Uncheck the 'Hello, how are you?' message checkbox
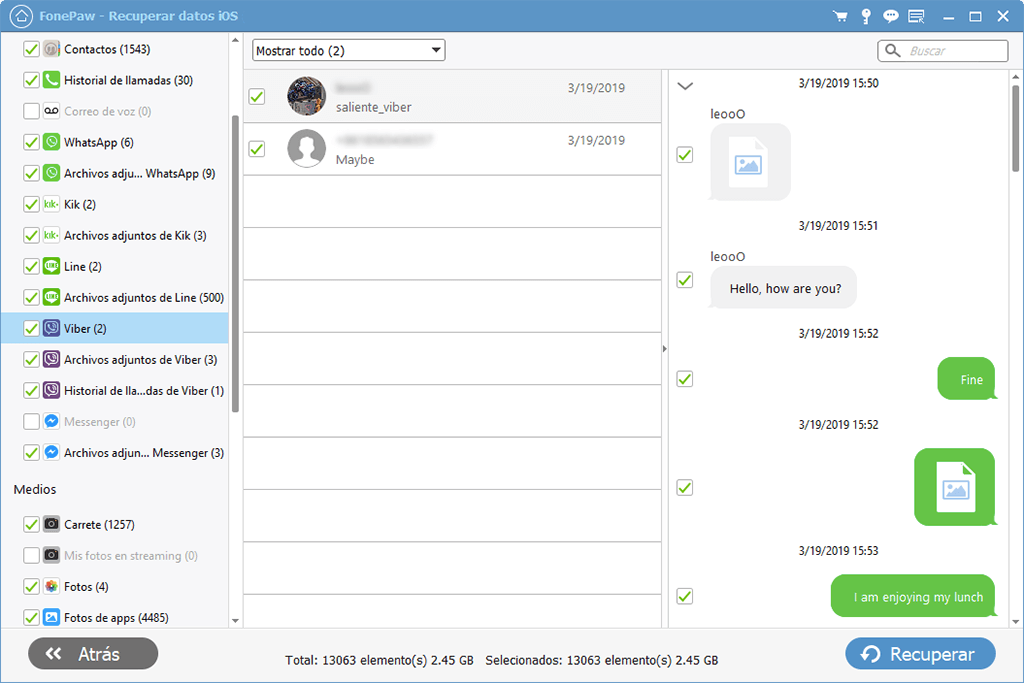Screen dimensions: 1024x683 684,280
